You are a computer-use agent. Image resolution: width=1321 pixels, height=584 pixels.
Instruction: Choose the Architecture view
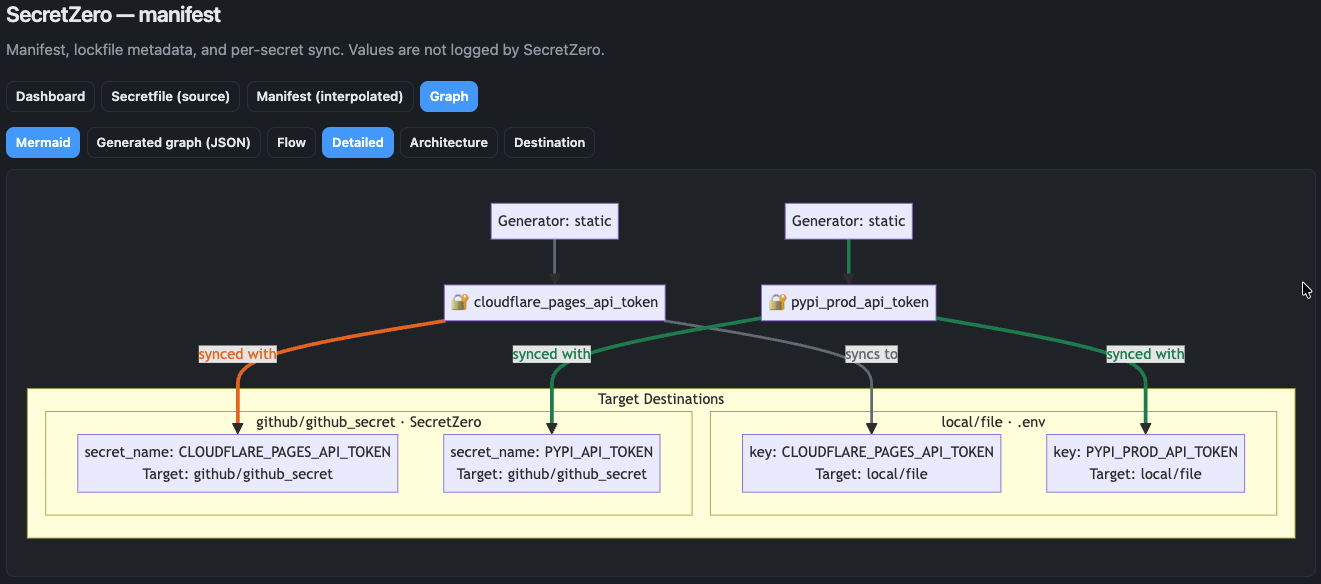[x=449, y=142]
